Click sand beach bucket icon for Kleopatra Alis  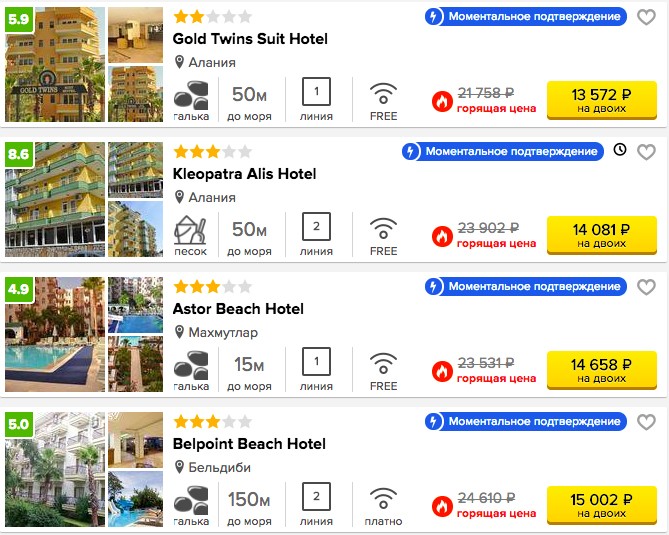[190, 230]
